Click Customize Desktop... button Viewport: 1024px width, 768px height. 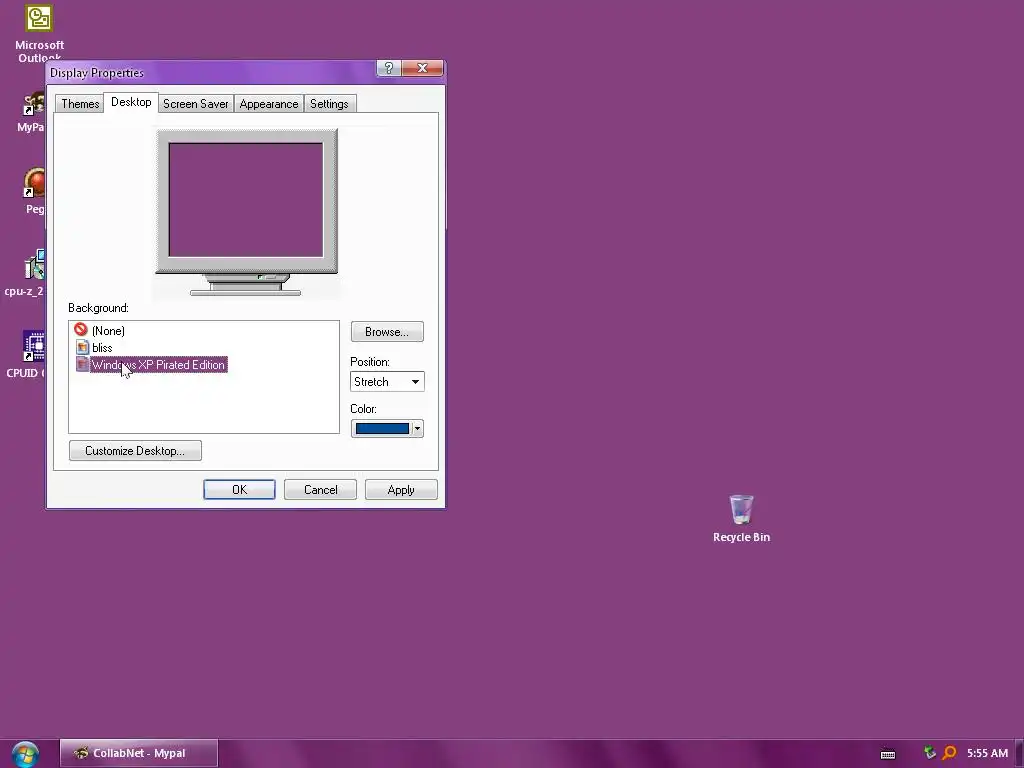coord(135,451)
